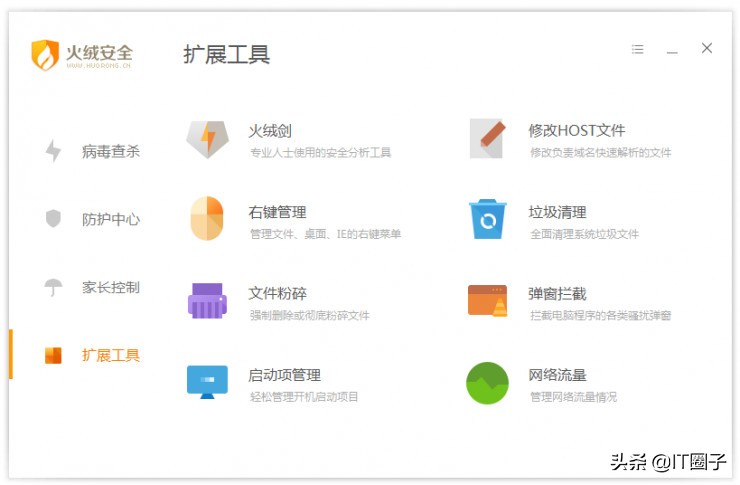Open the 火绒剑 sword shield icon

[x=208, y=139]
